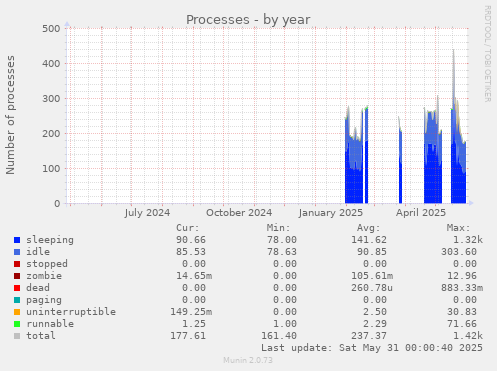
Task: Click the zombie average value 105.61m
Action: tap(372, 276)
